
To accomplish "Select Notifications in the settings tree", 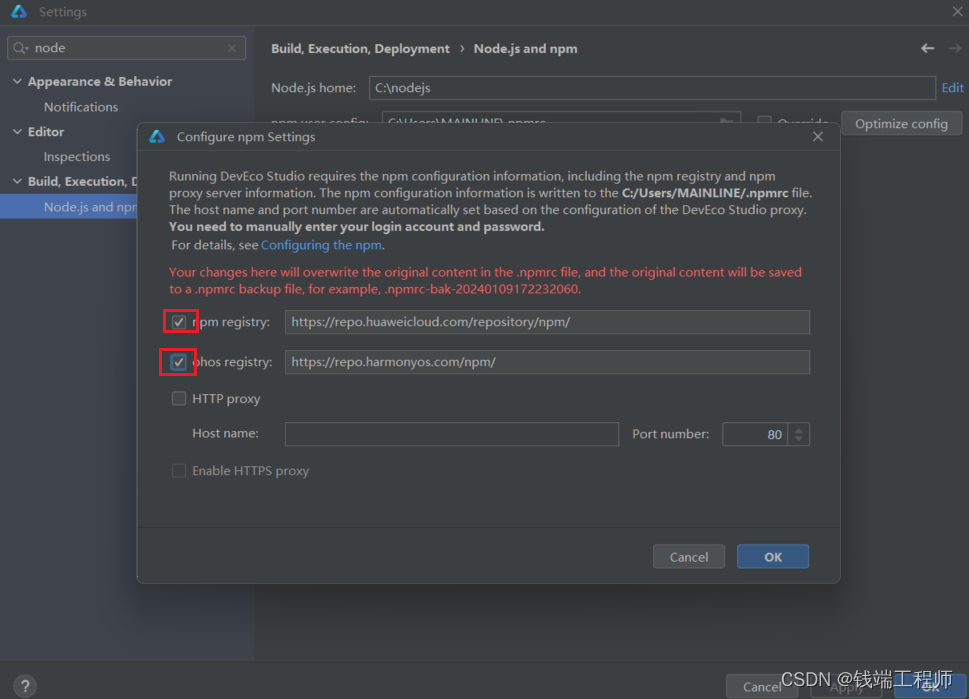I will coord(81,107).
